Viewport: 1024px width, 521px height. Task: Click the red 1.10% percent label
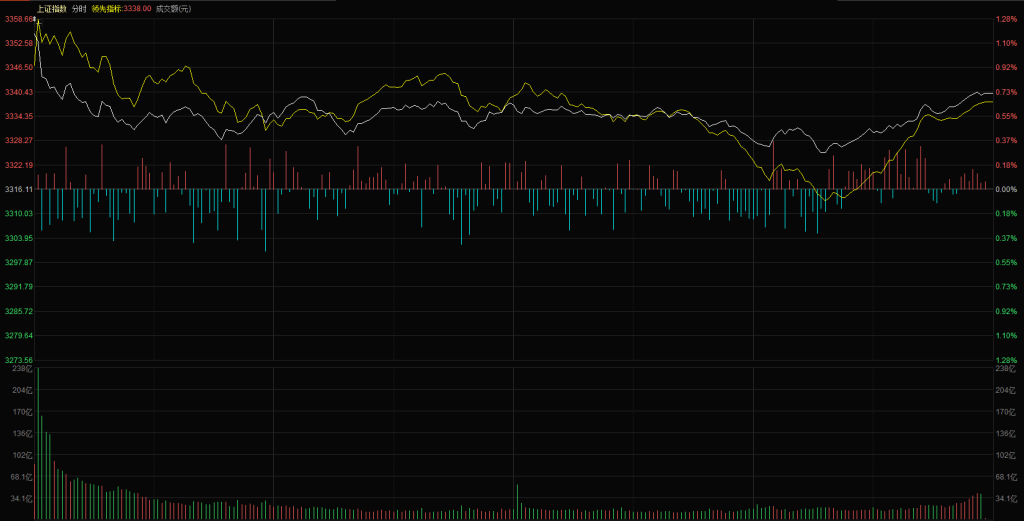tap(1006, 43)
